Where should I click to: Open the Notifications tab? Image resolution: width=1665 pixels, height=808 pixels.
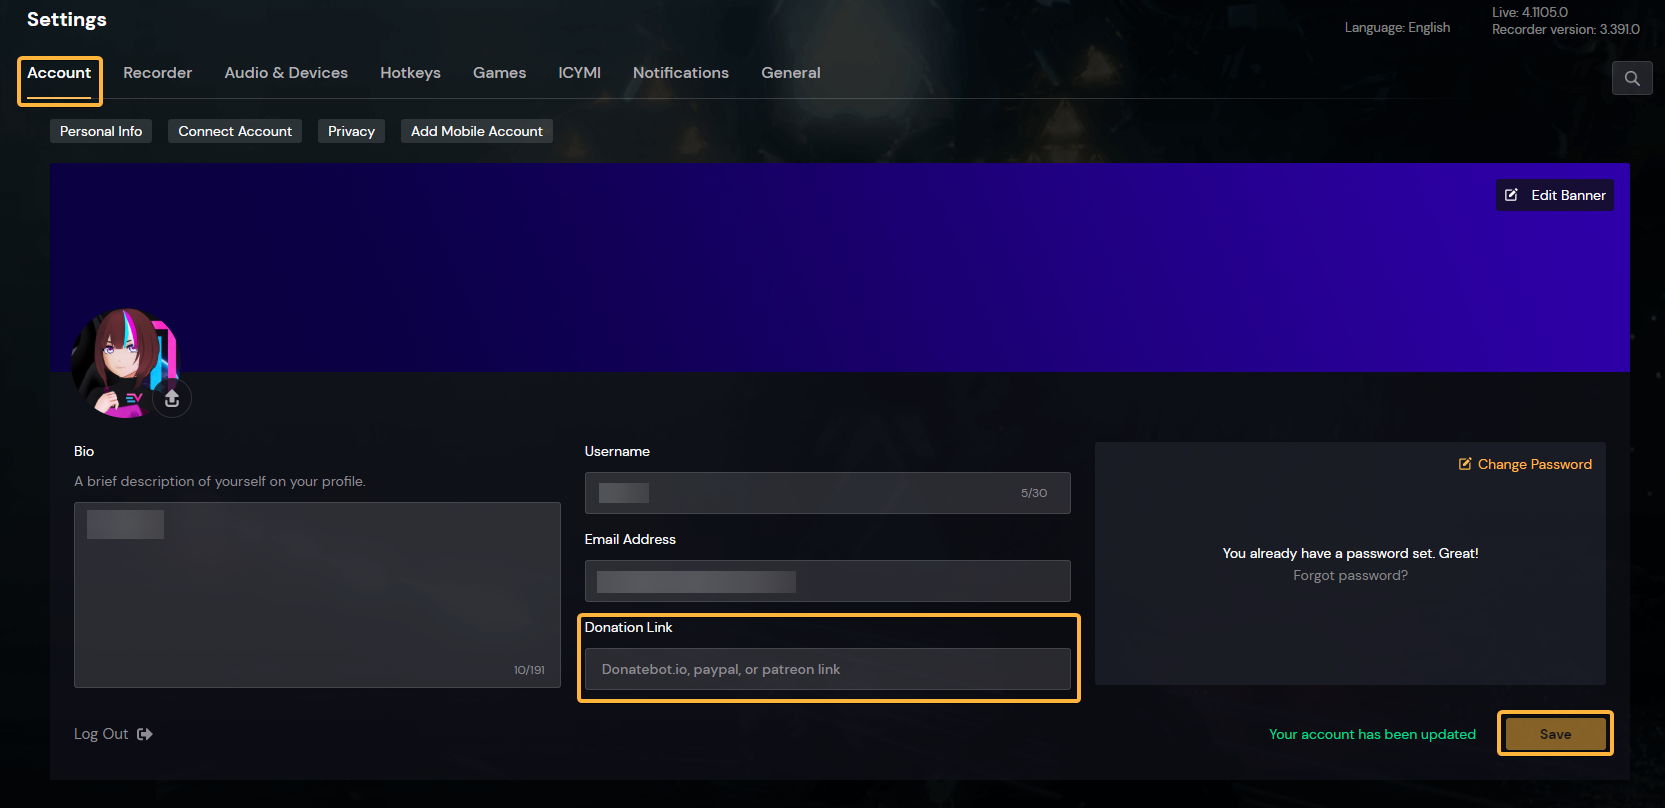680,73
